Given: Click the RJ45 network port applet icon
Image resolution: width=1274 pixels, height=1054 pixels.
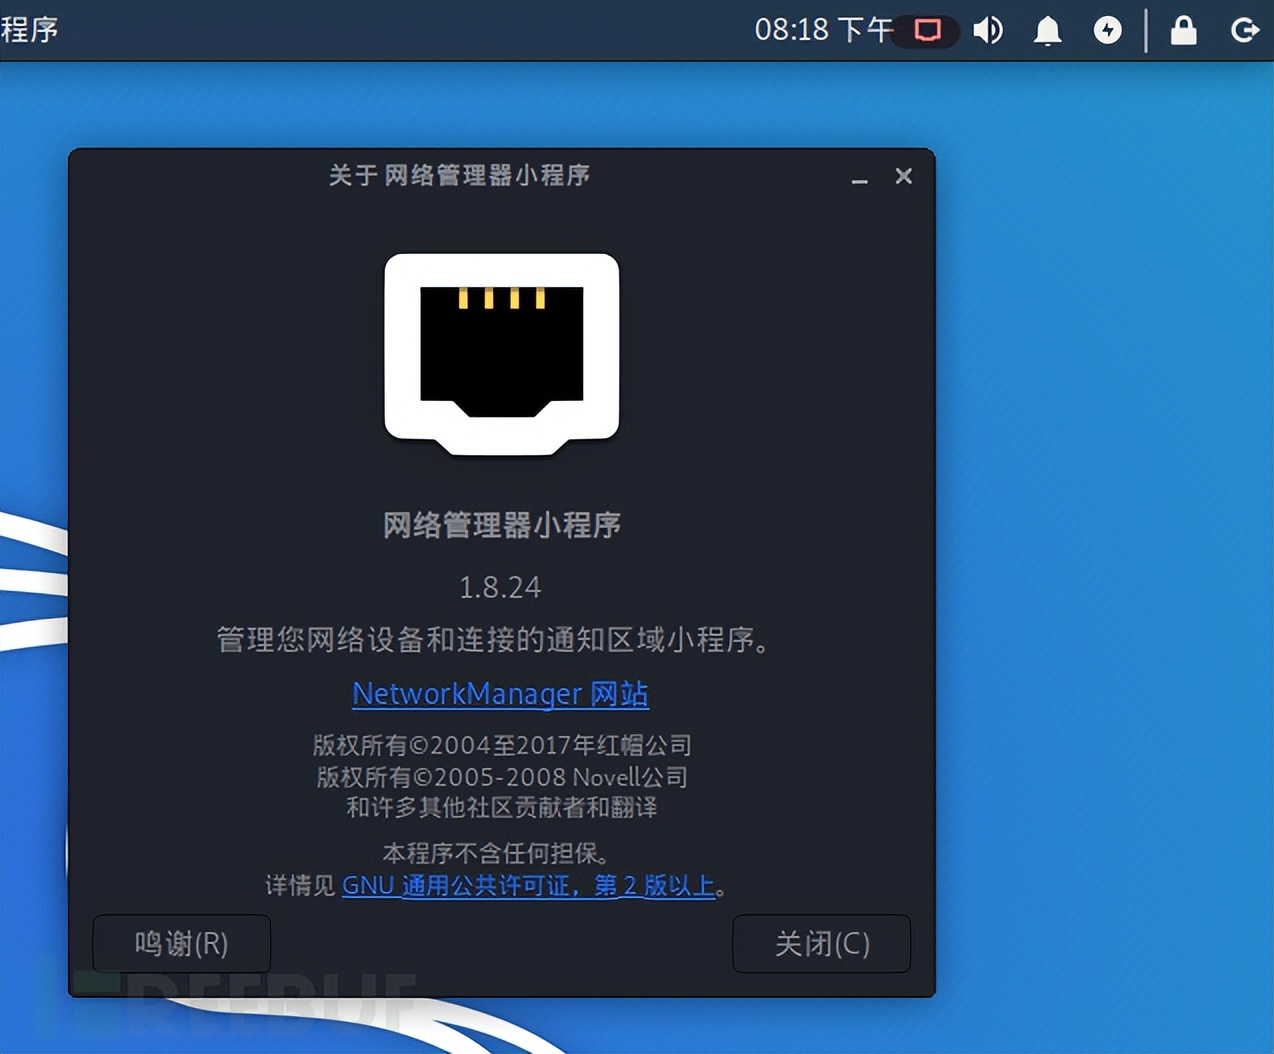Looking at the screenshot, I should pyautogui.click(x=501, y=353).
